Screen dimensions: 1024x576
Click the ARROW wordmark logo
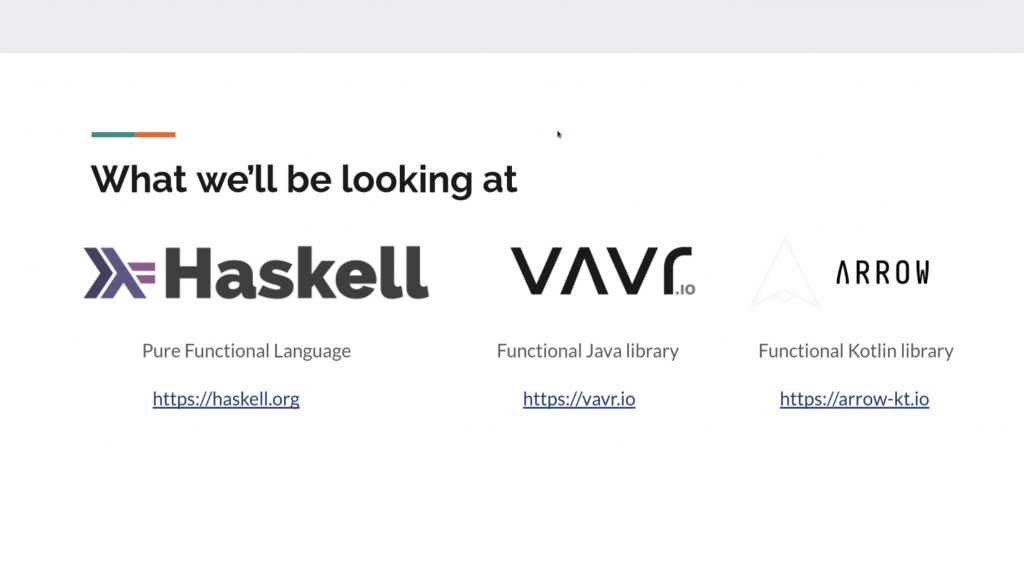coord(883,272)
